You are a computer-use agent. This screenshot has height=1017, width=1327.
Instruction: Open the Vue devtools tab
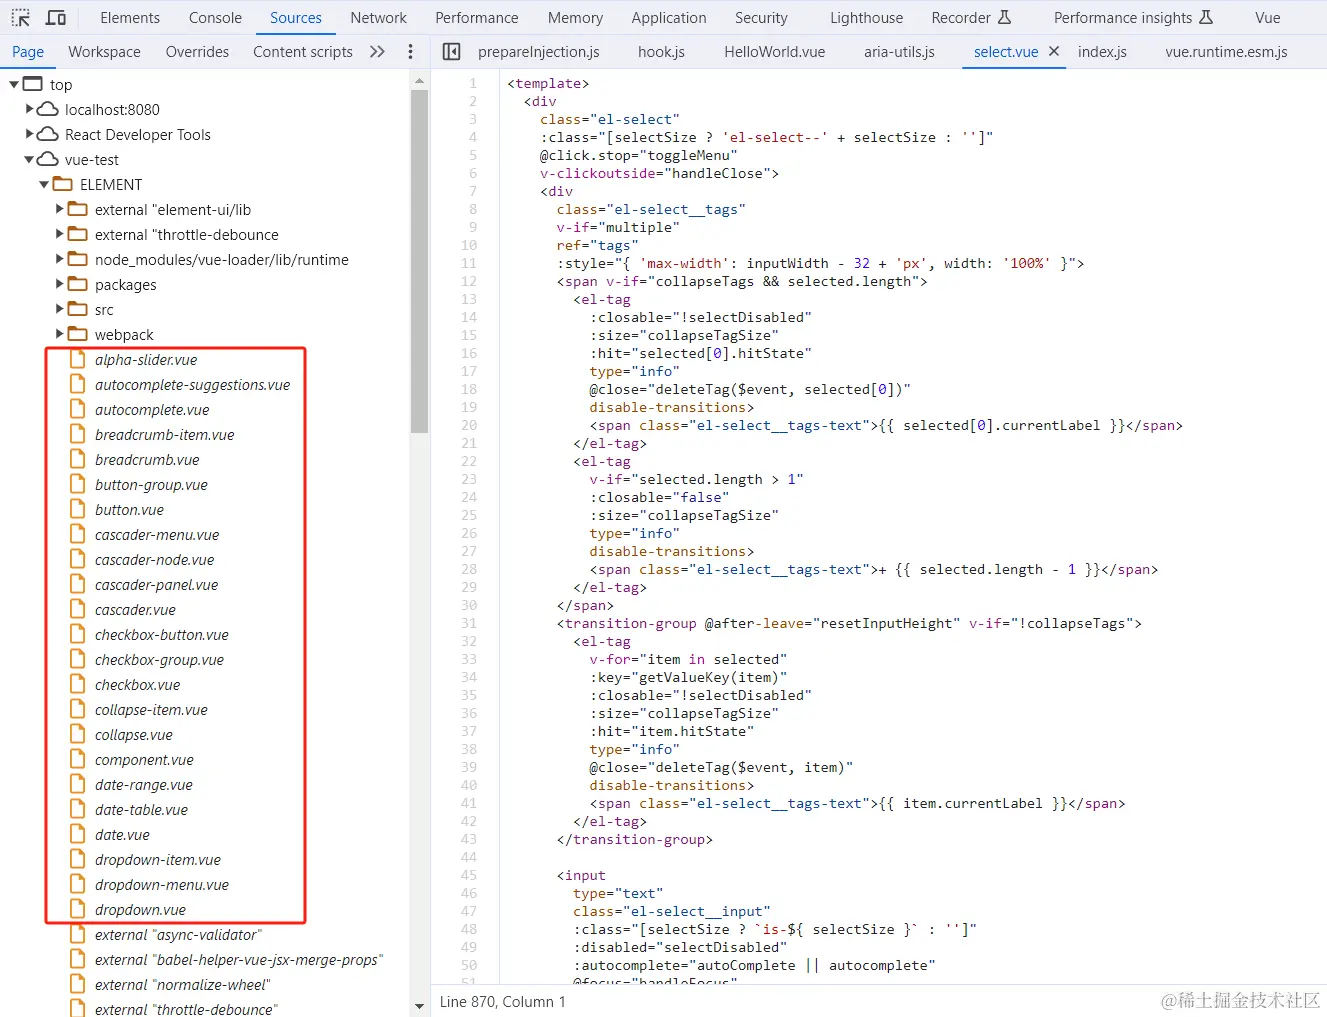pyautogui.click(x=1268, y=18)
